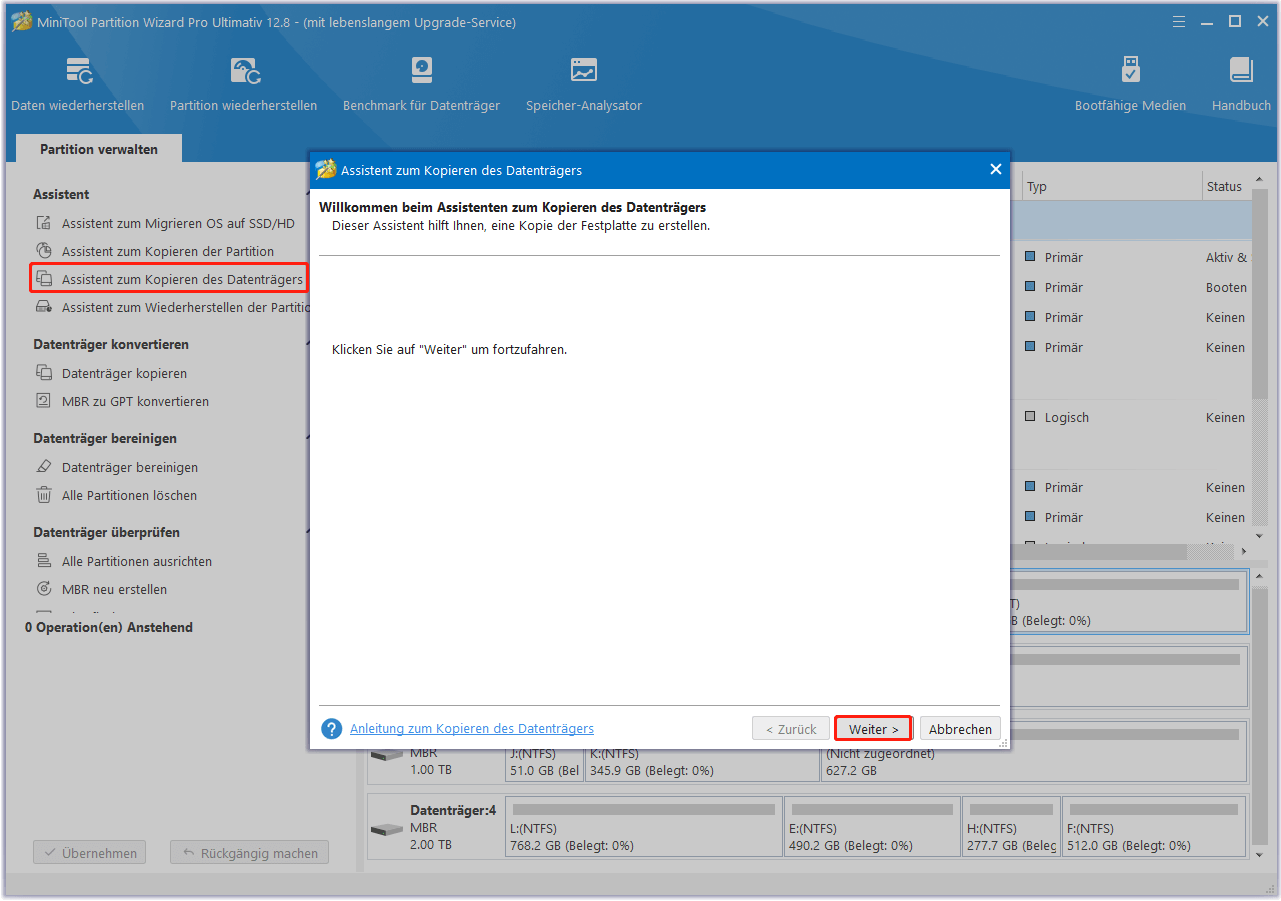The image size is (1281, 901).
Task: Click Assistent zum Migrieren OS auf SSD/HD
Action: [x=178, y=223]
